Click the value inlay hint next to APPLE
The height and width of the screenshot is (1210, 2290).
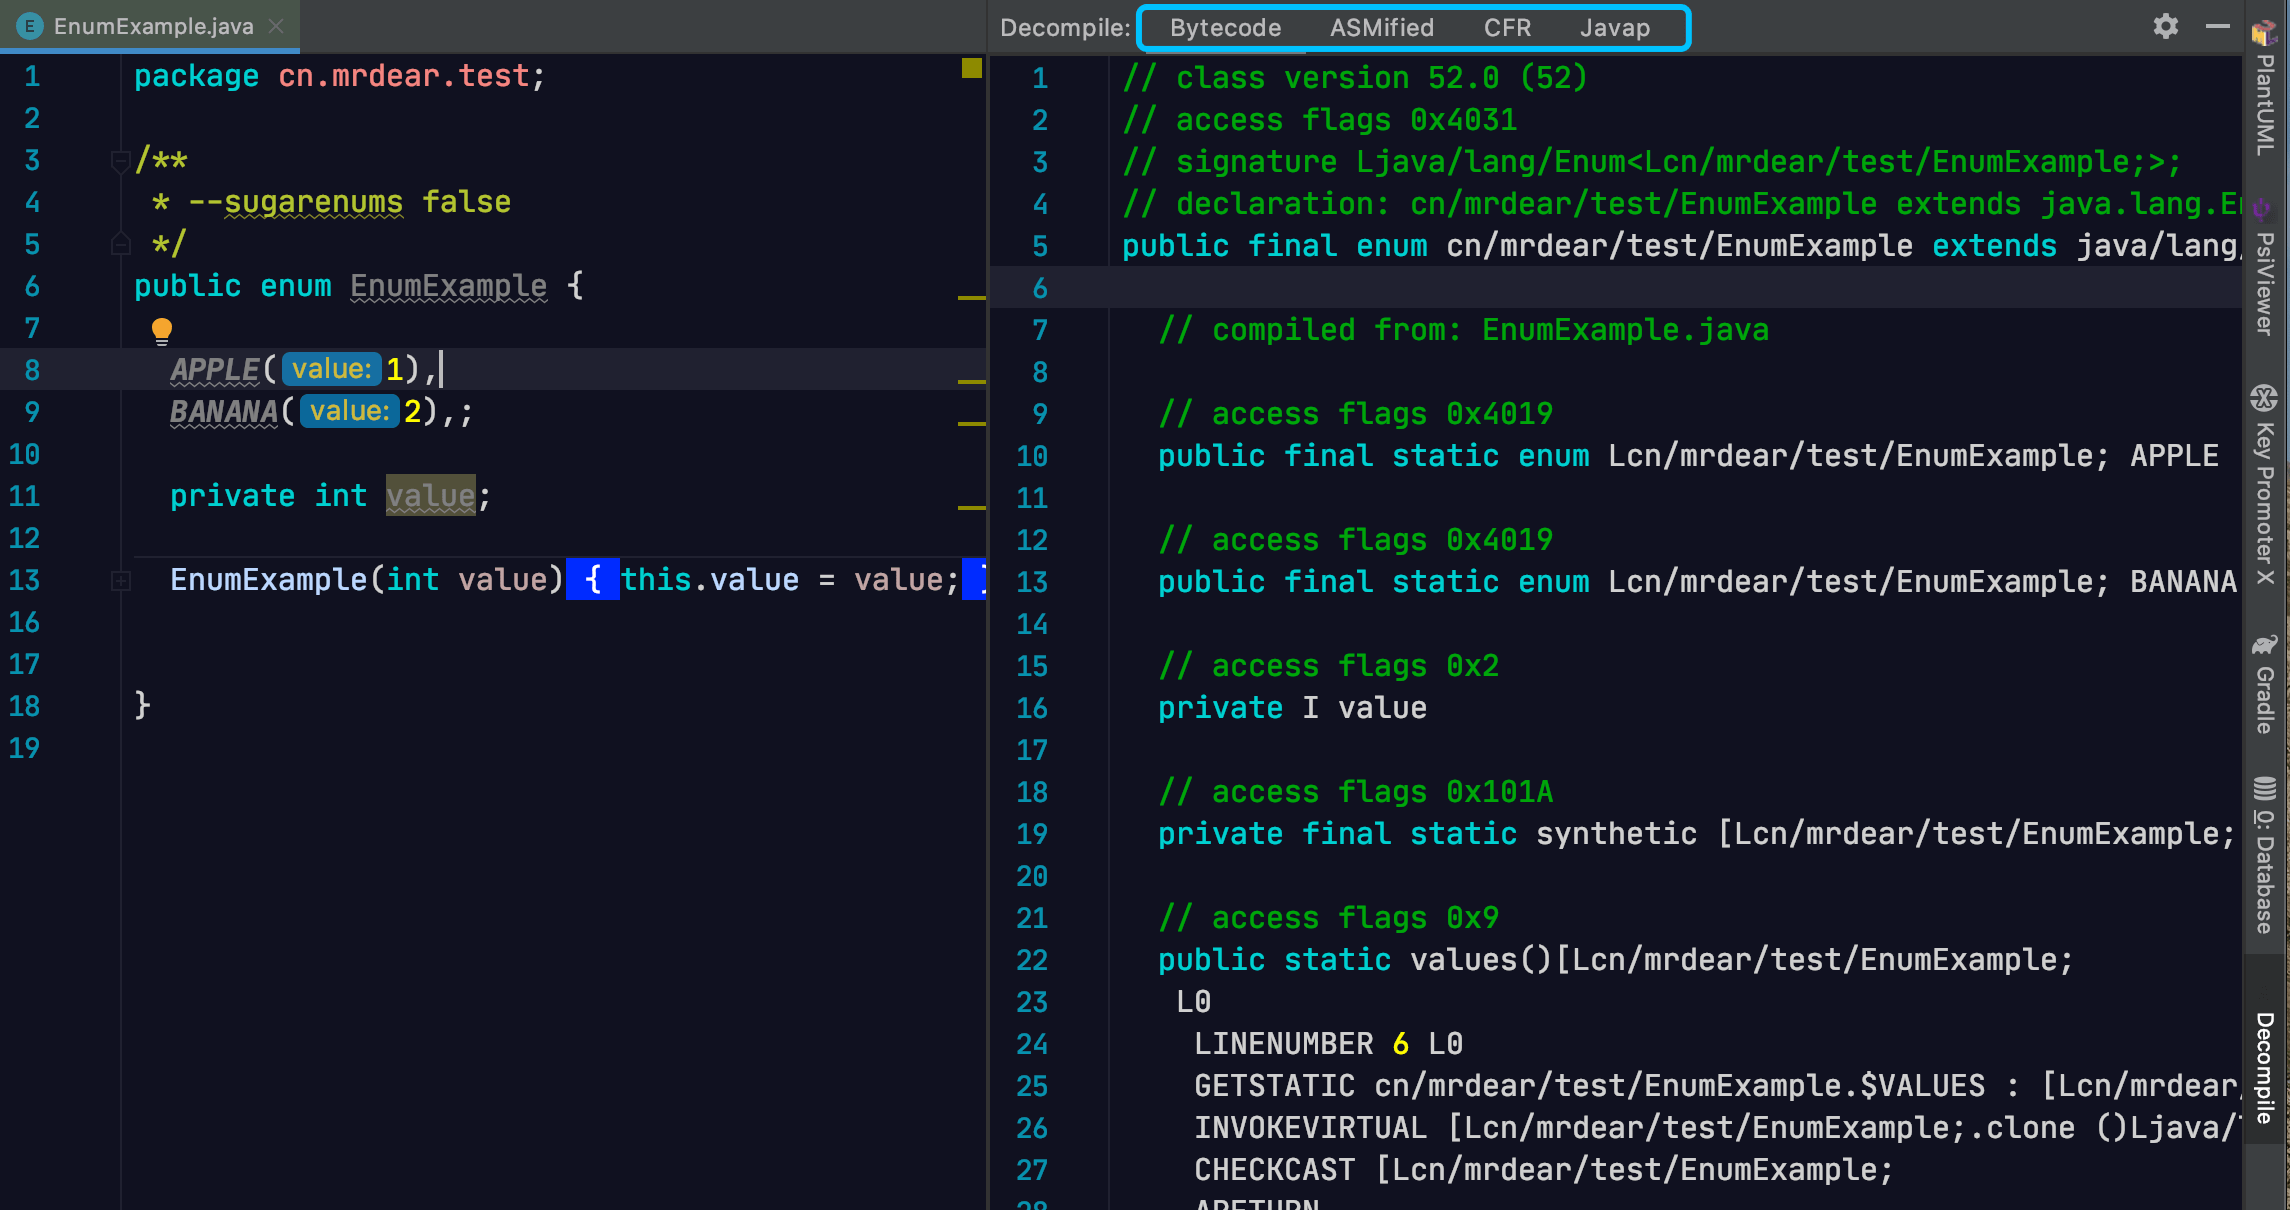330,369
